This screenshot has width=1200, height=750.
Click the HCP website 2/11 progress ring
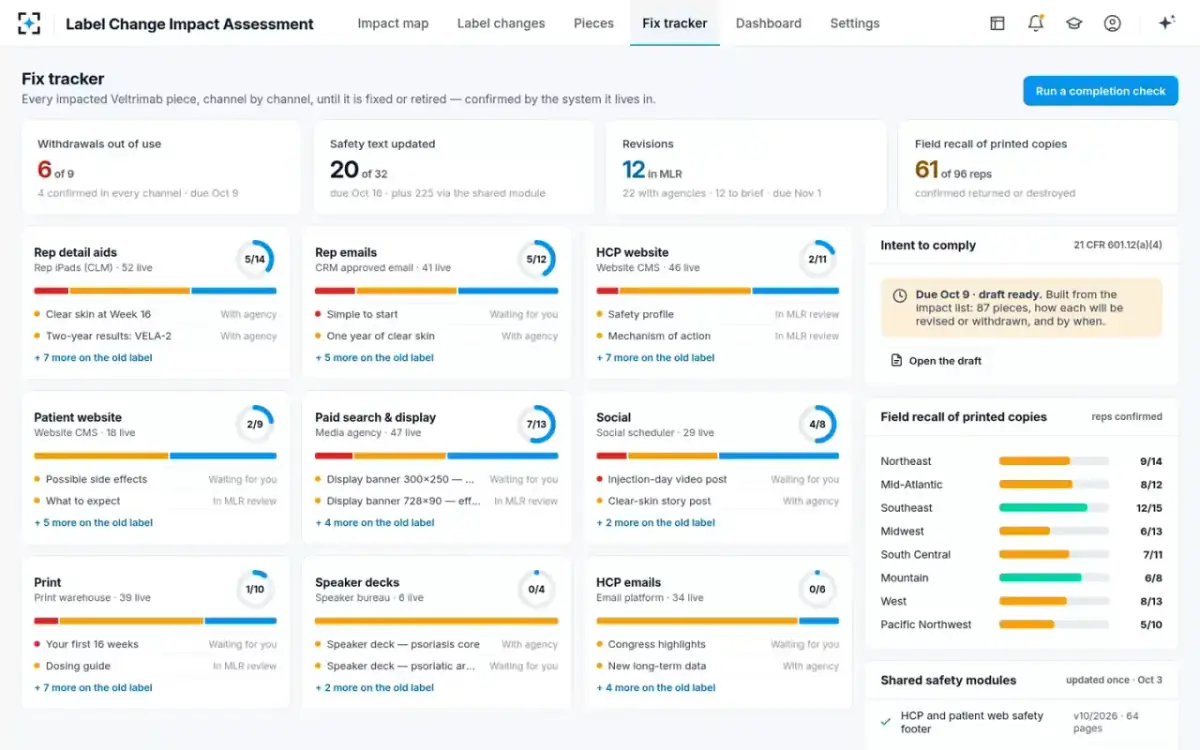pyautogui.click(x=818, y=259)
